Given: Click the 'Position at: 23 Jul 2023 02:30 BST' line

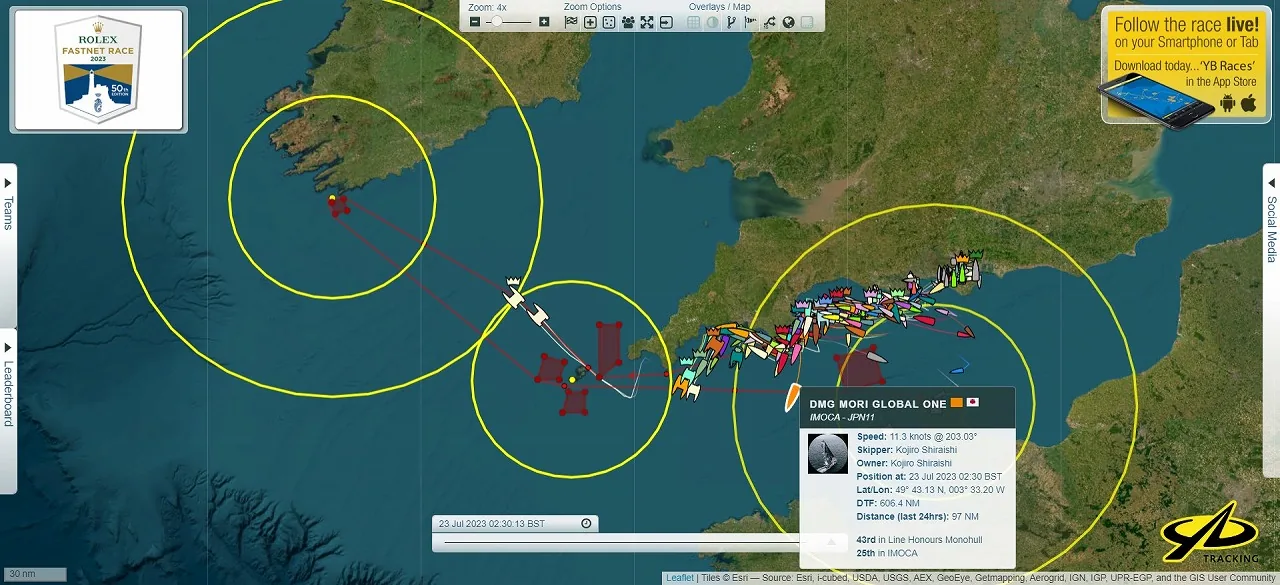Looking at the screenshot, I should [x=929, y=476].
